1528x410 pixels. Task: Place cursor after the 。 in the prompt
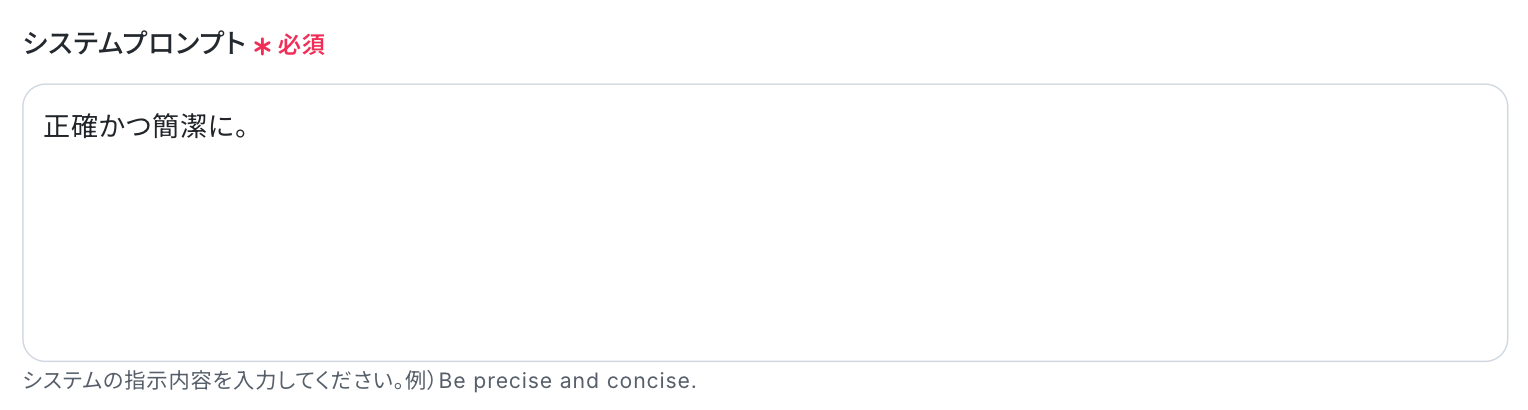click(250, 128)
